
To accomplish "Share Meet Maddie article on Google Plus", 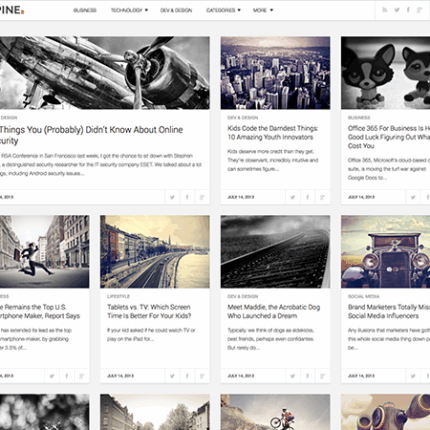I will tap(322, 376).
